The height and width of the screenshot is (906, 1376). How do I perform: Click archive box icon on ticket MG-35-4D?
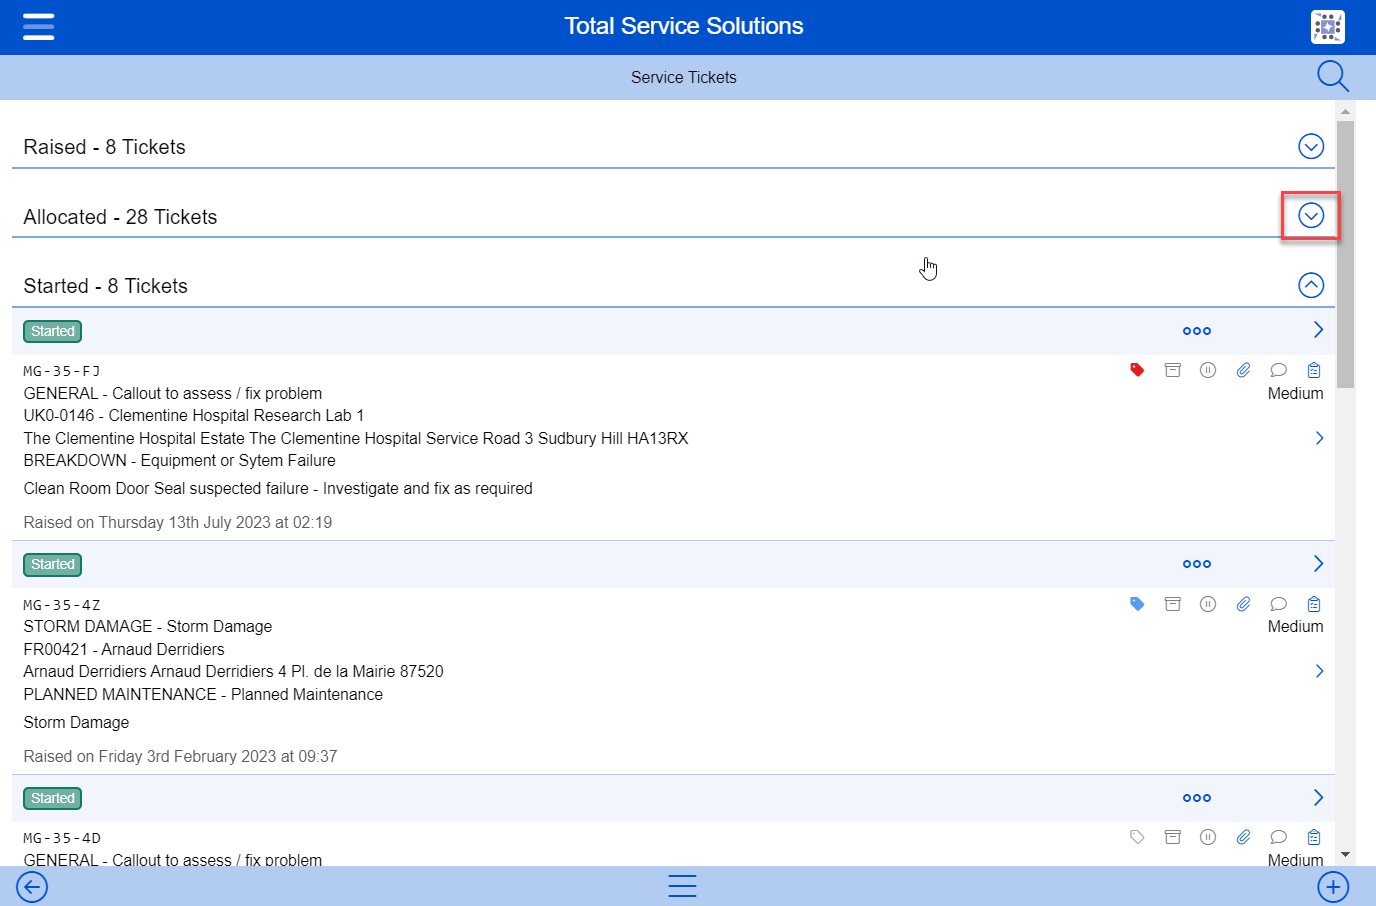(x=1173, y=837)
